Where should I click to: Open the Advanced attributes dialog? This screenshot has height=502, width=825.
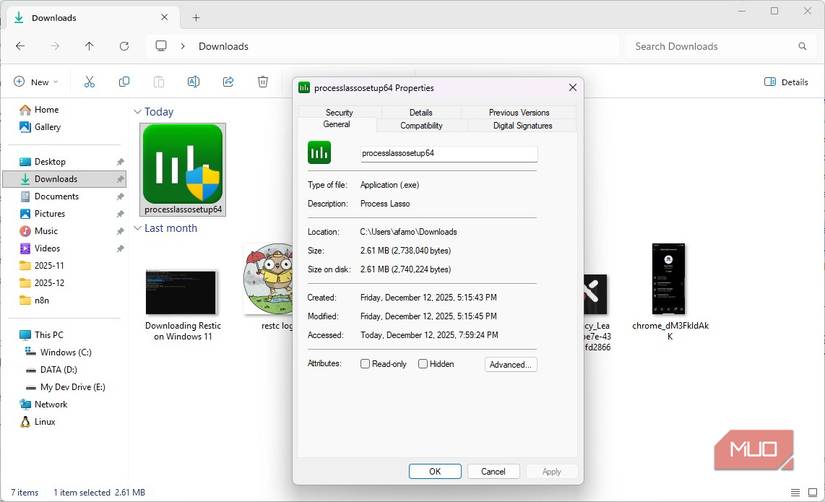510,364
